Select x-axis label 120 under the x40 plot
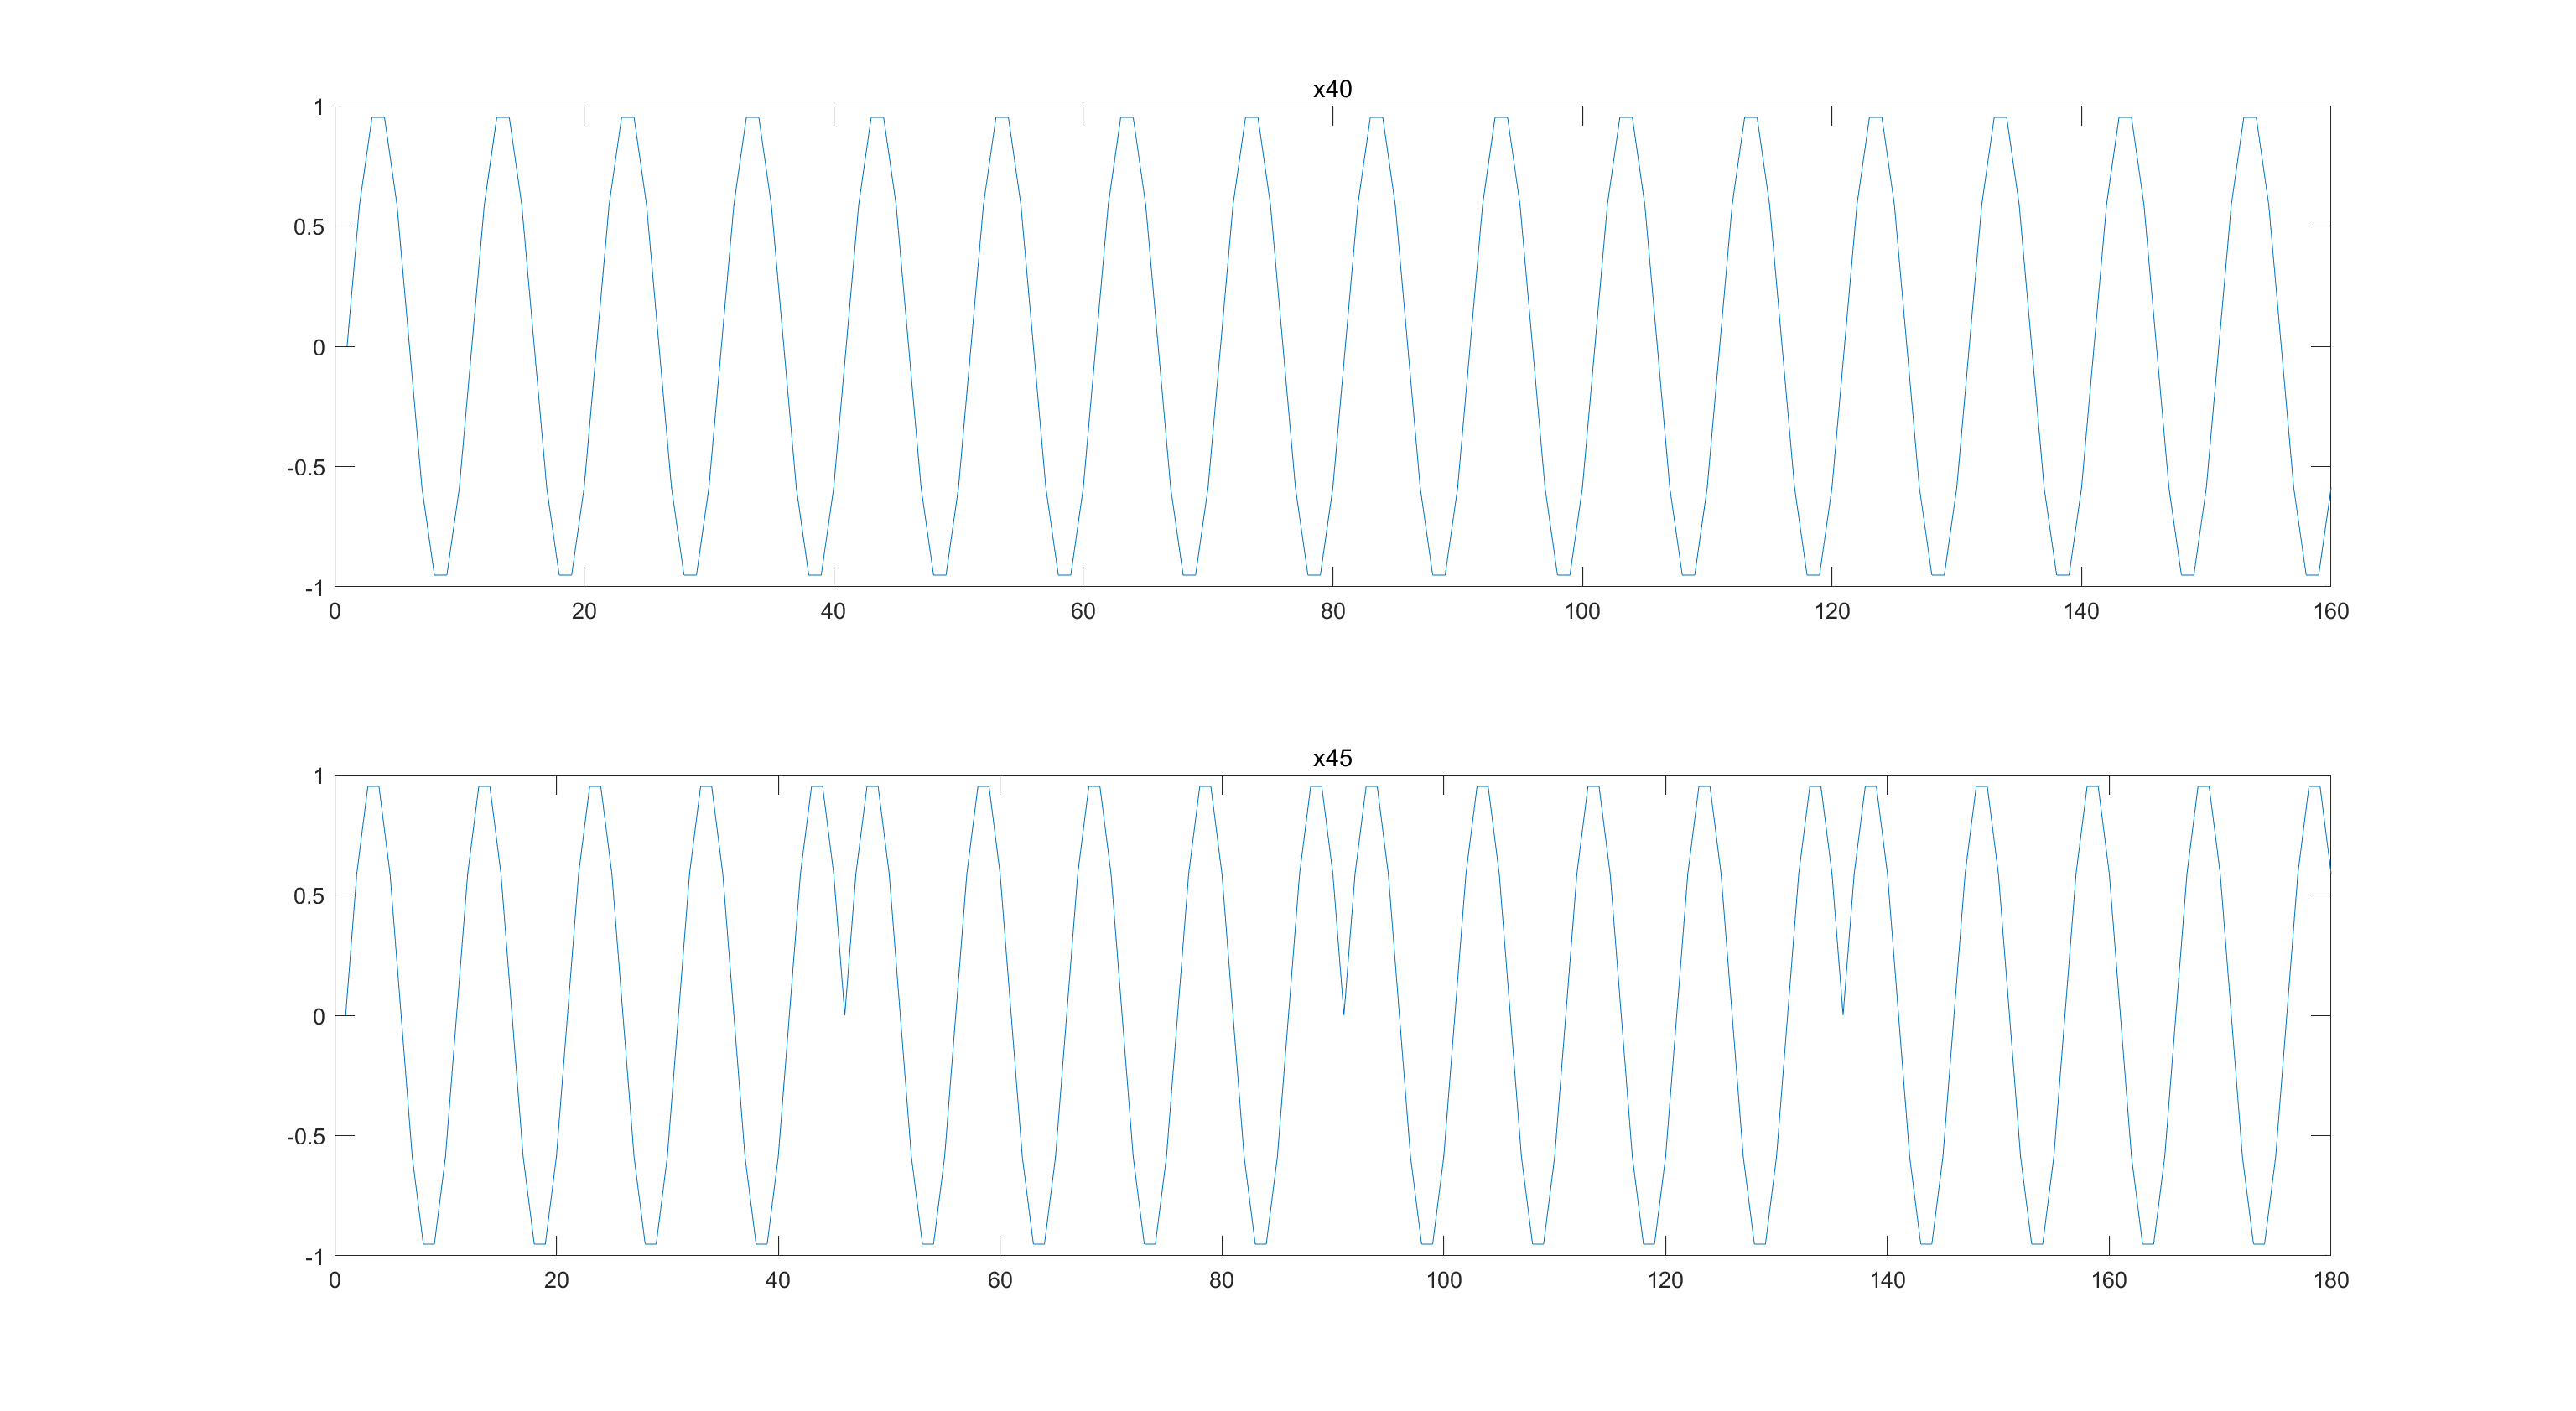The image size is (2576, 1411). click(1832, 611)
